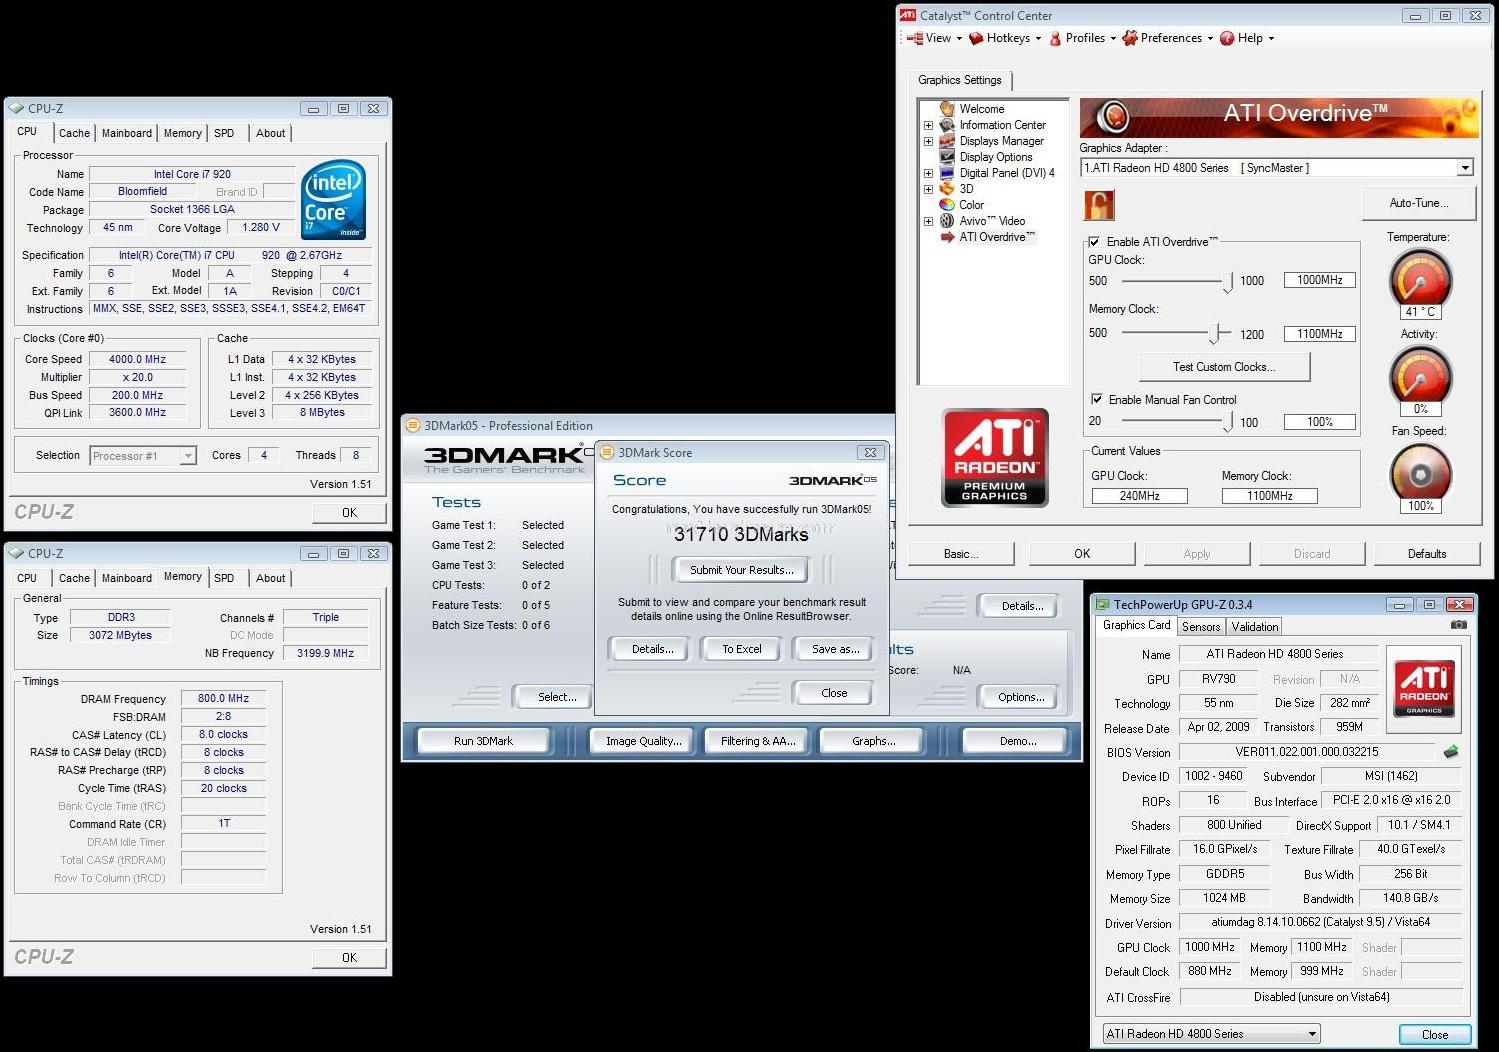Click To Excel in 3DMark Score dialog
The width and height of the screenshot is (1499, 1052).
(x=742, y=649)
